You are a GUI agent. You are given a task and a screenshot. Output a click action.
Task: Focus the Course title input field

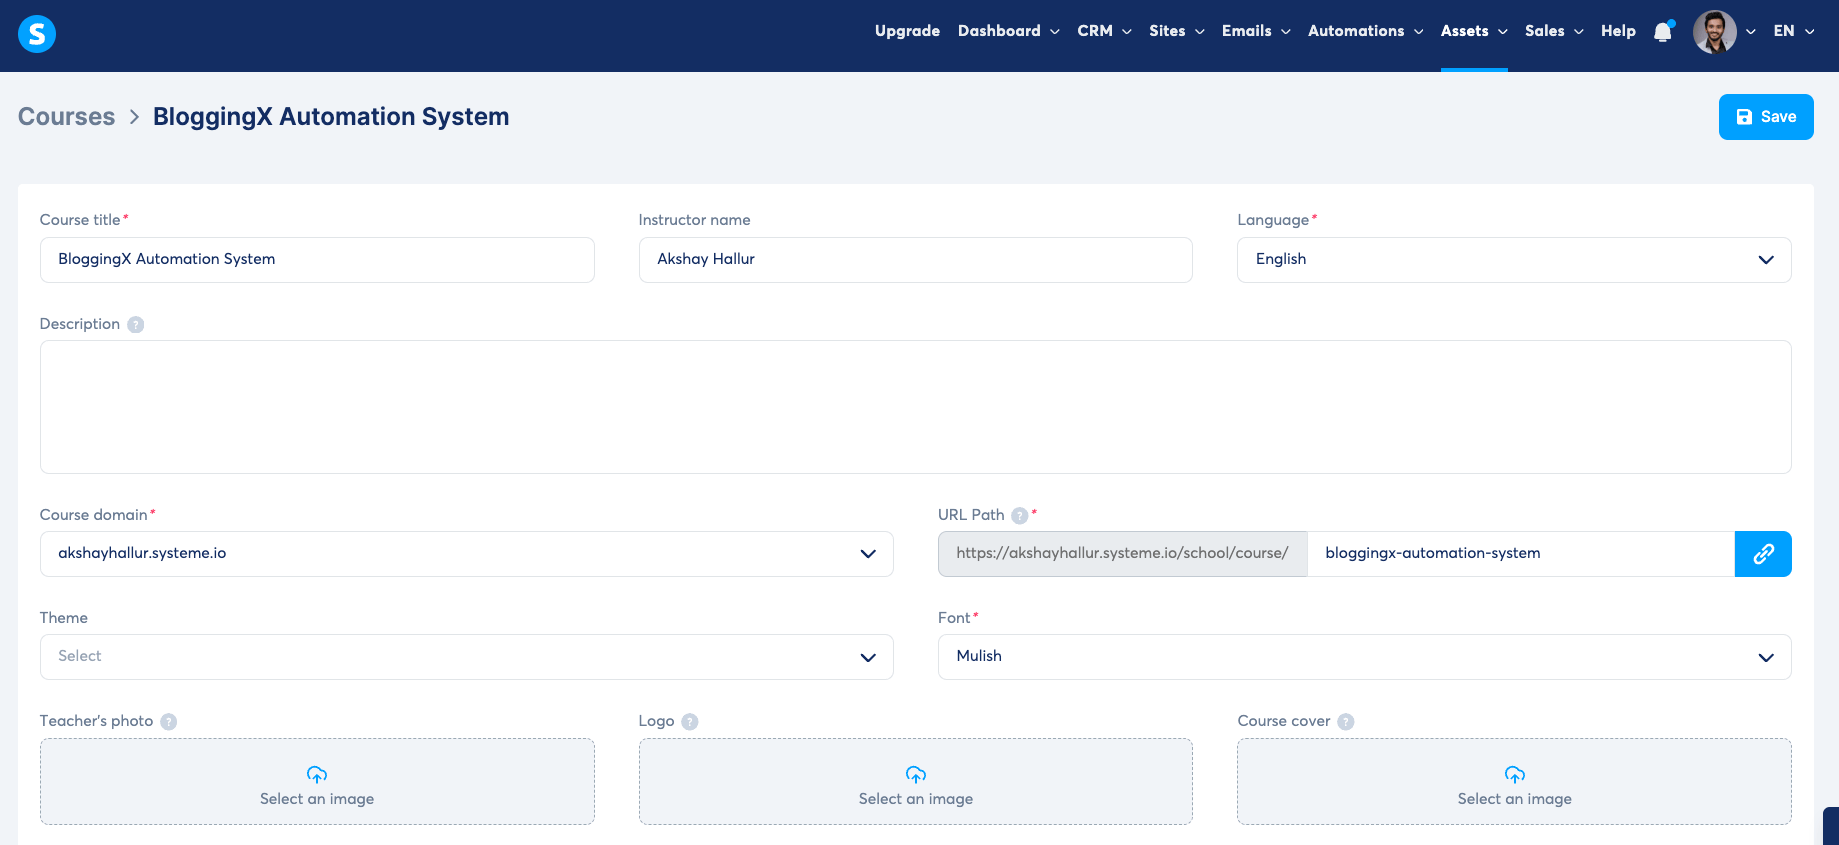[317, 260]
